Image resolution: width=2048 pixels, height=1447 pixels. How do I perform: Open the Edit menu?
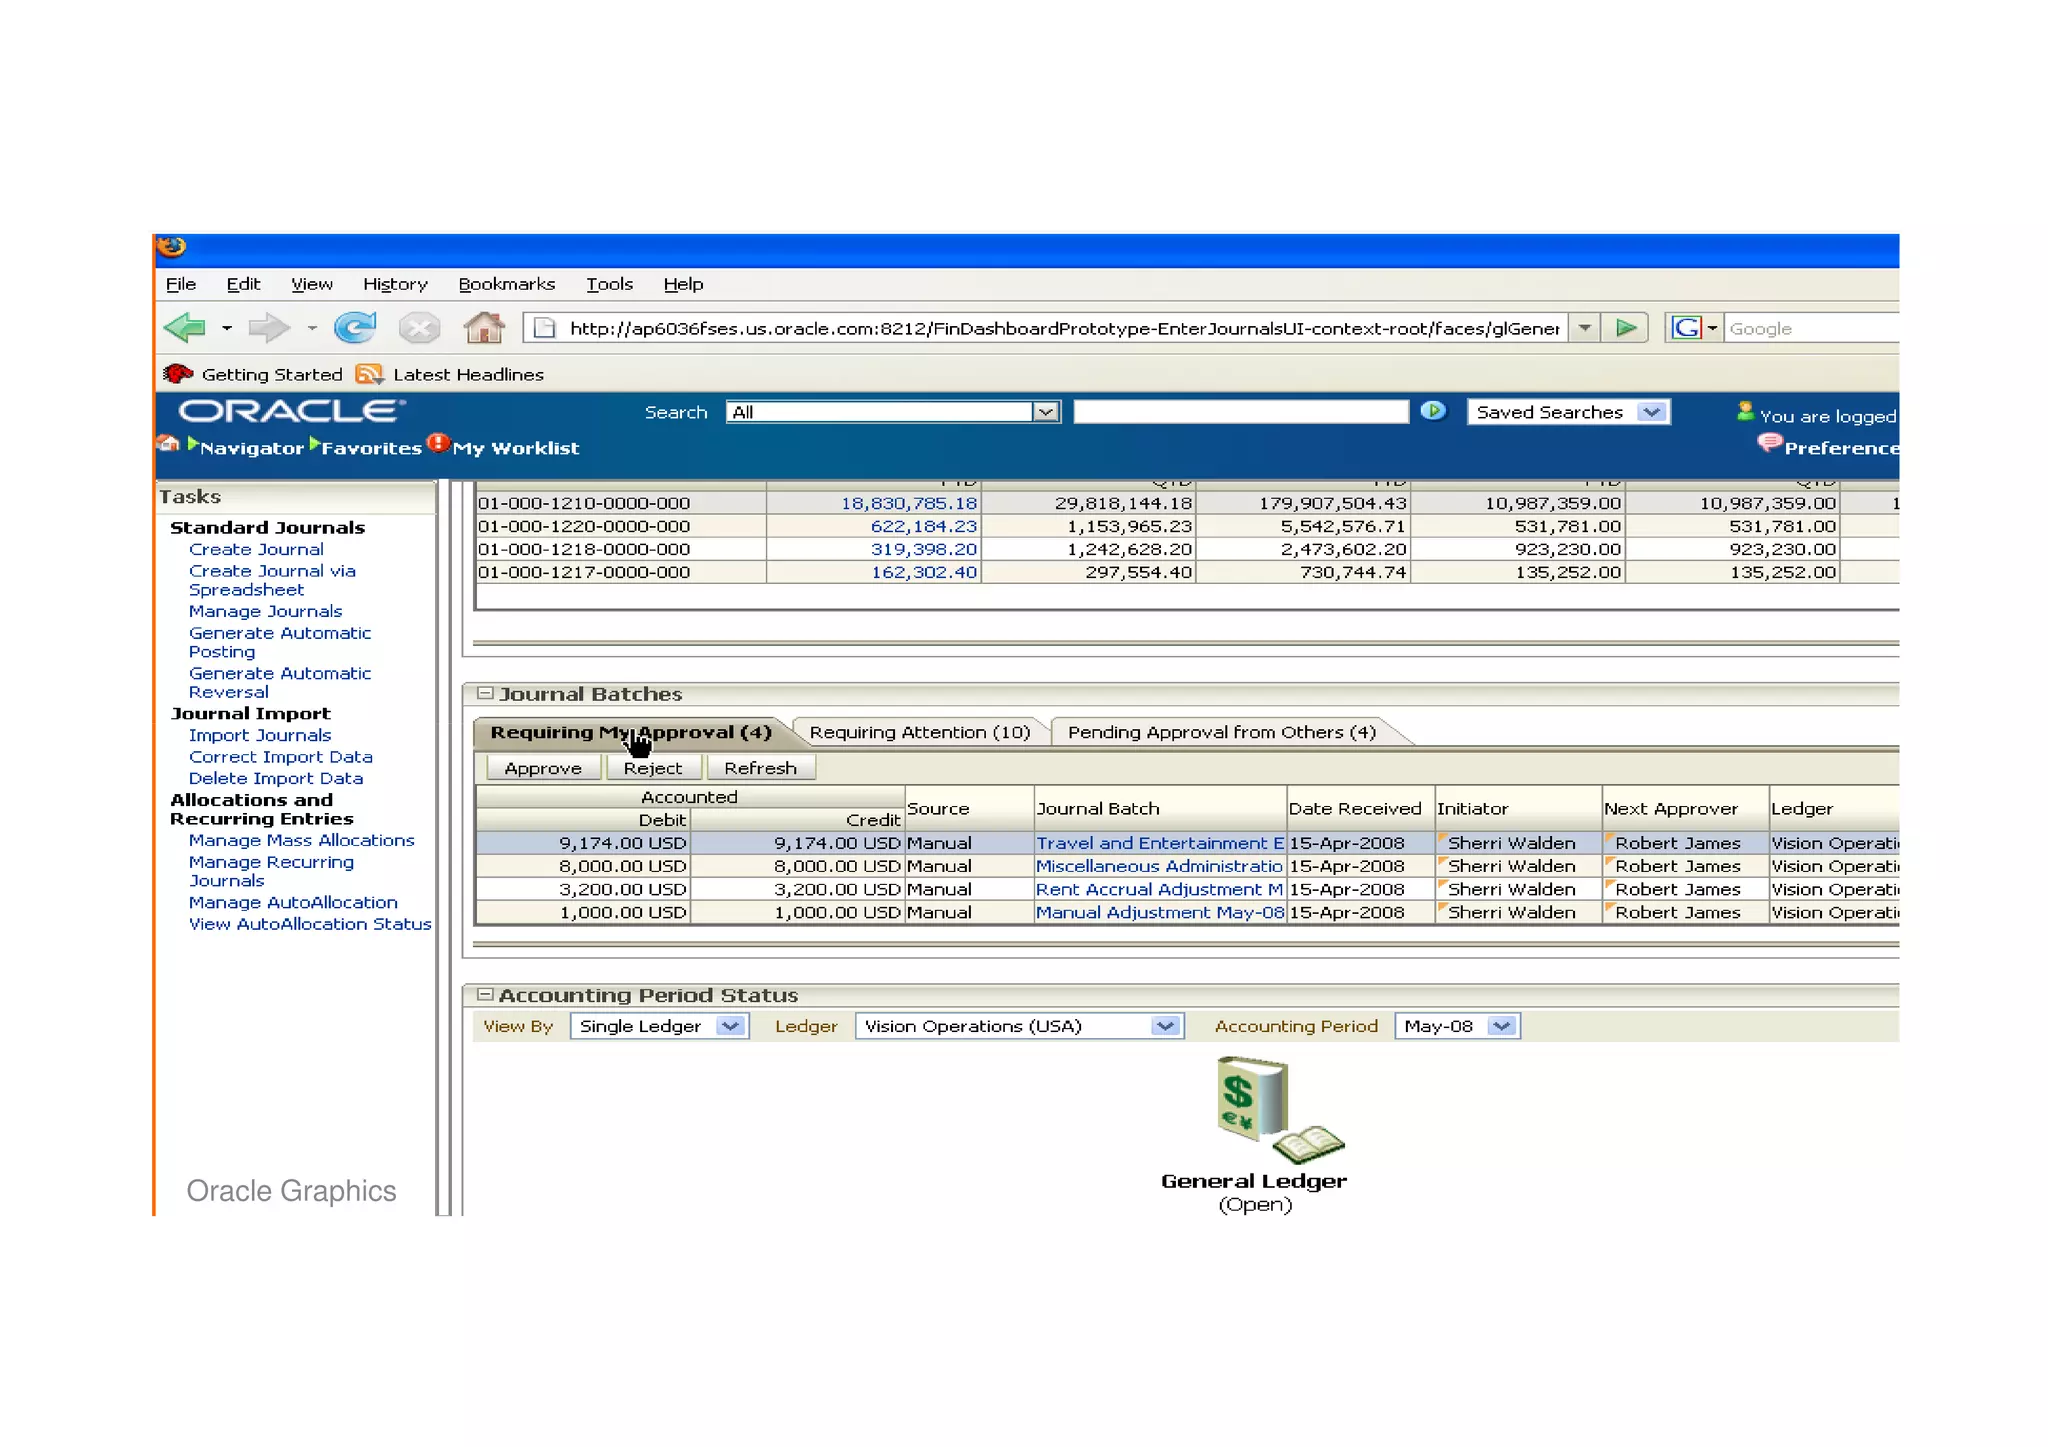(x=243, y=284)
